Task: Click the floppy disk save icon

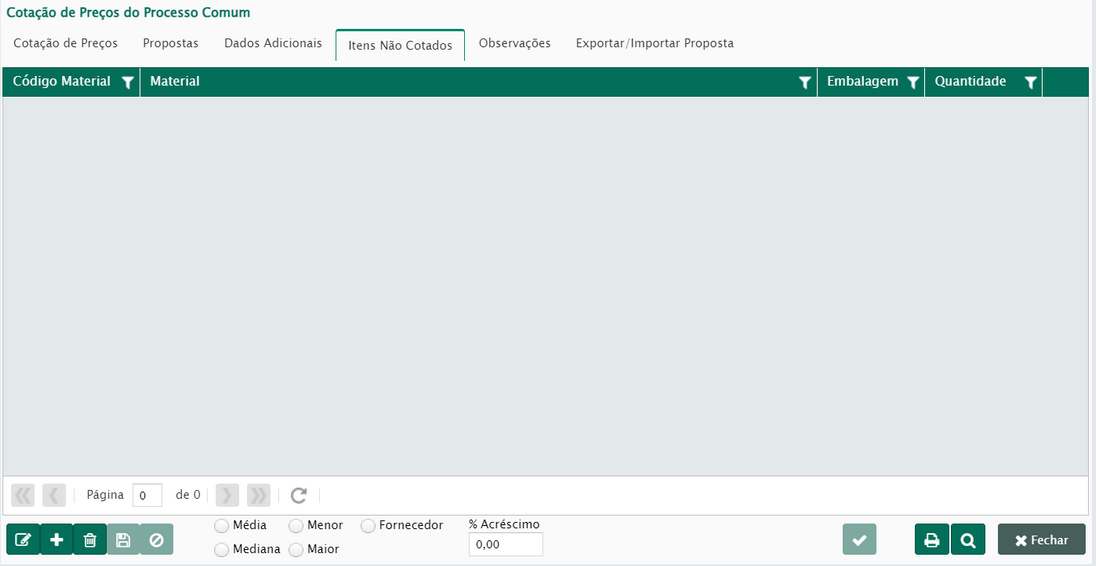Action: (x=123, y=540)
